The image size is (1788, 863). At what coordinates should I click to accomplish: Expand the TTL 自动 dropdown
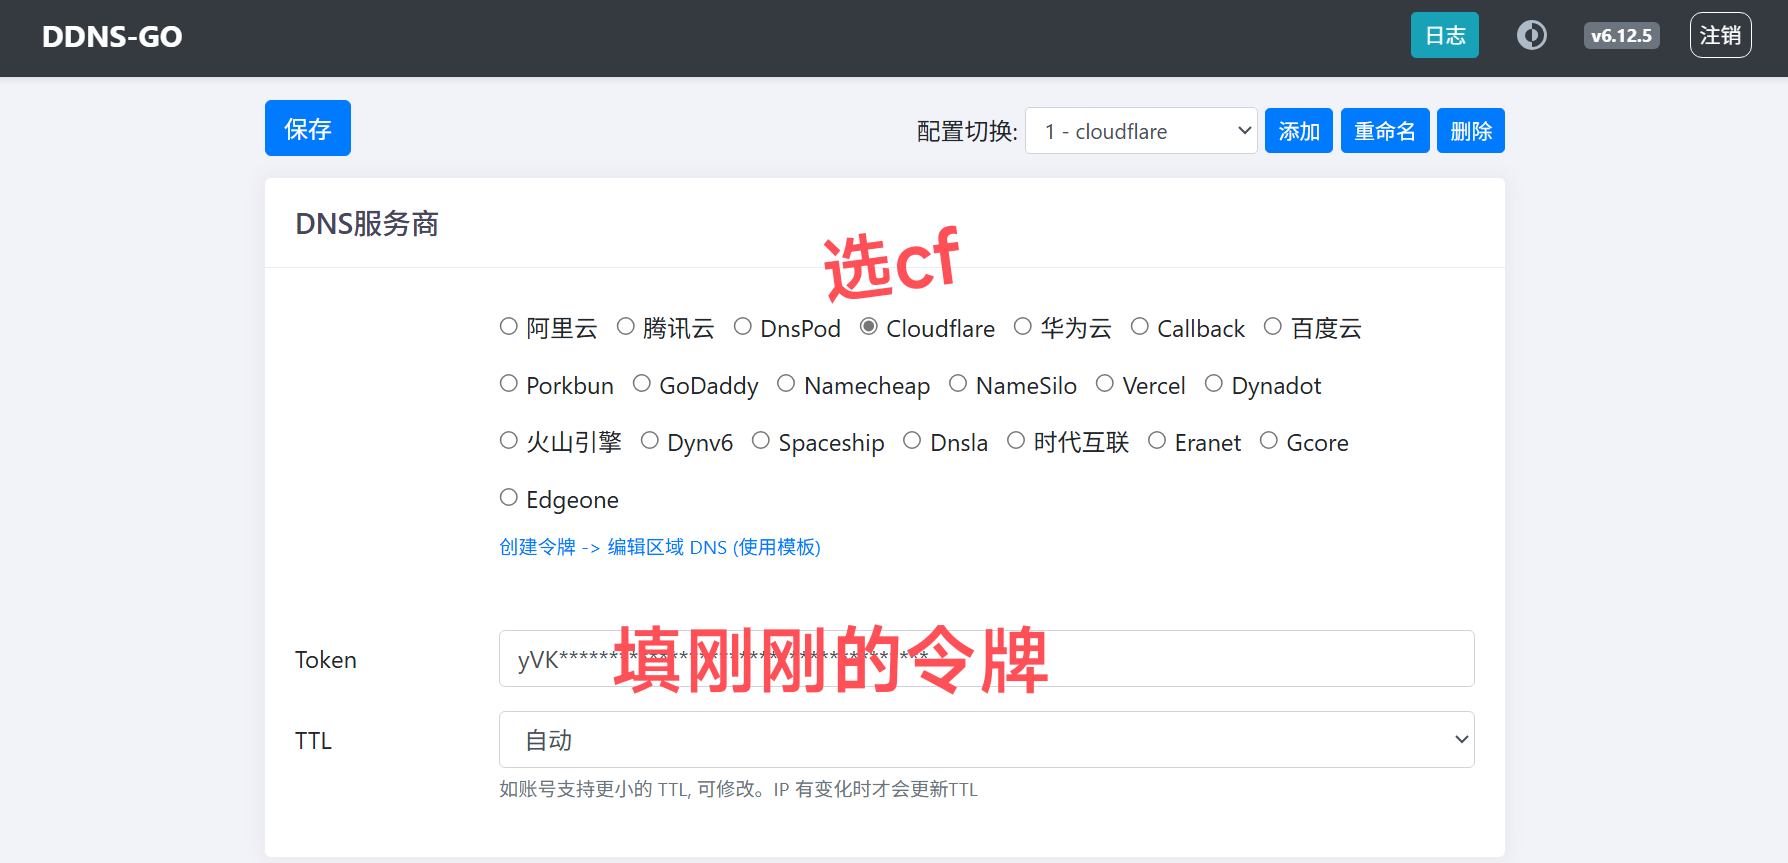[986, 740]
